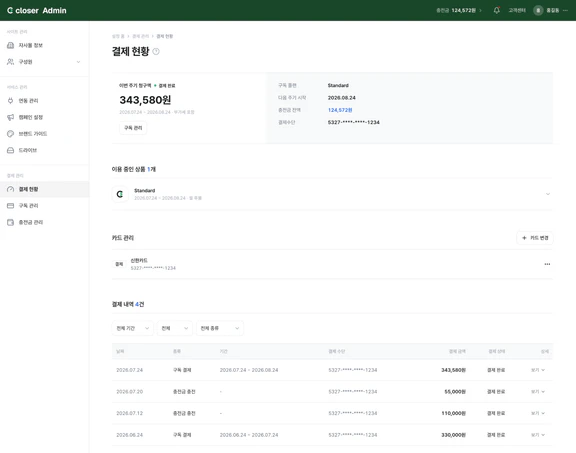Click the 2026.07.20 date cell
576x453 pixels.
(129, 392)
